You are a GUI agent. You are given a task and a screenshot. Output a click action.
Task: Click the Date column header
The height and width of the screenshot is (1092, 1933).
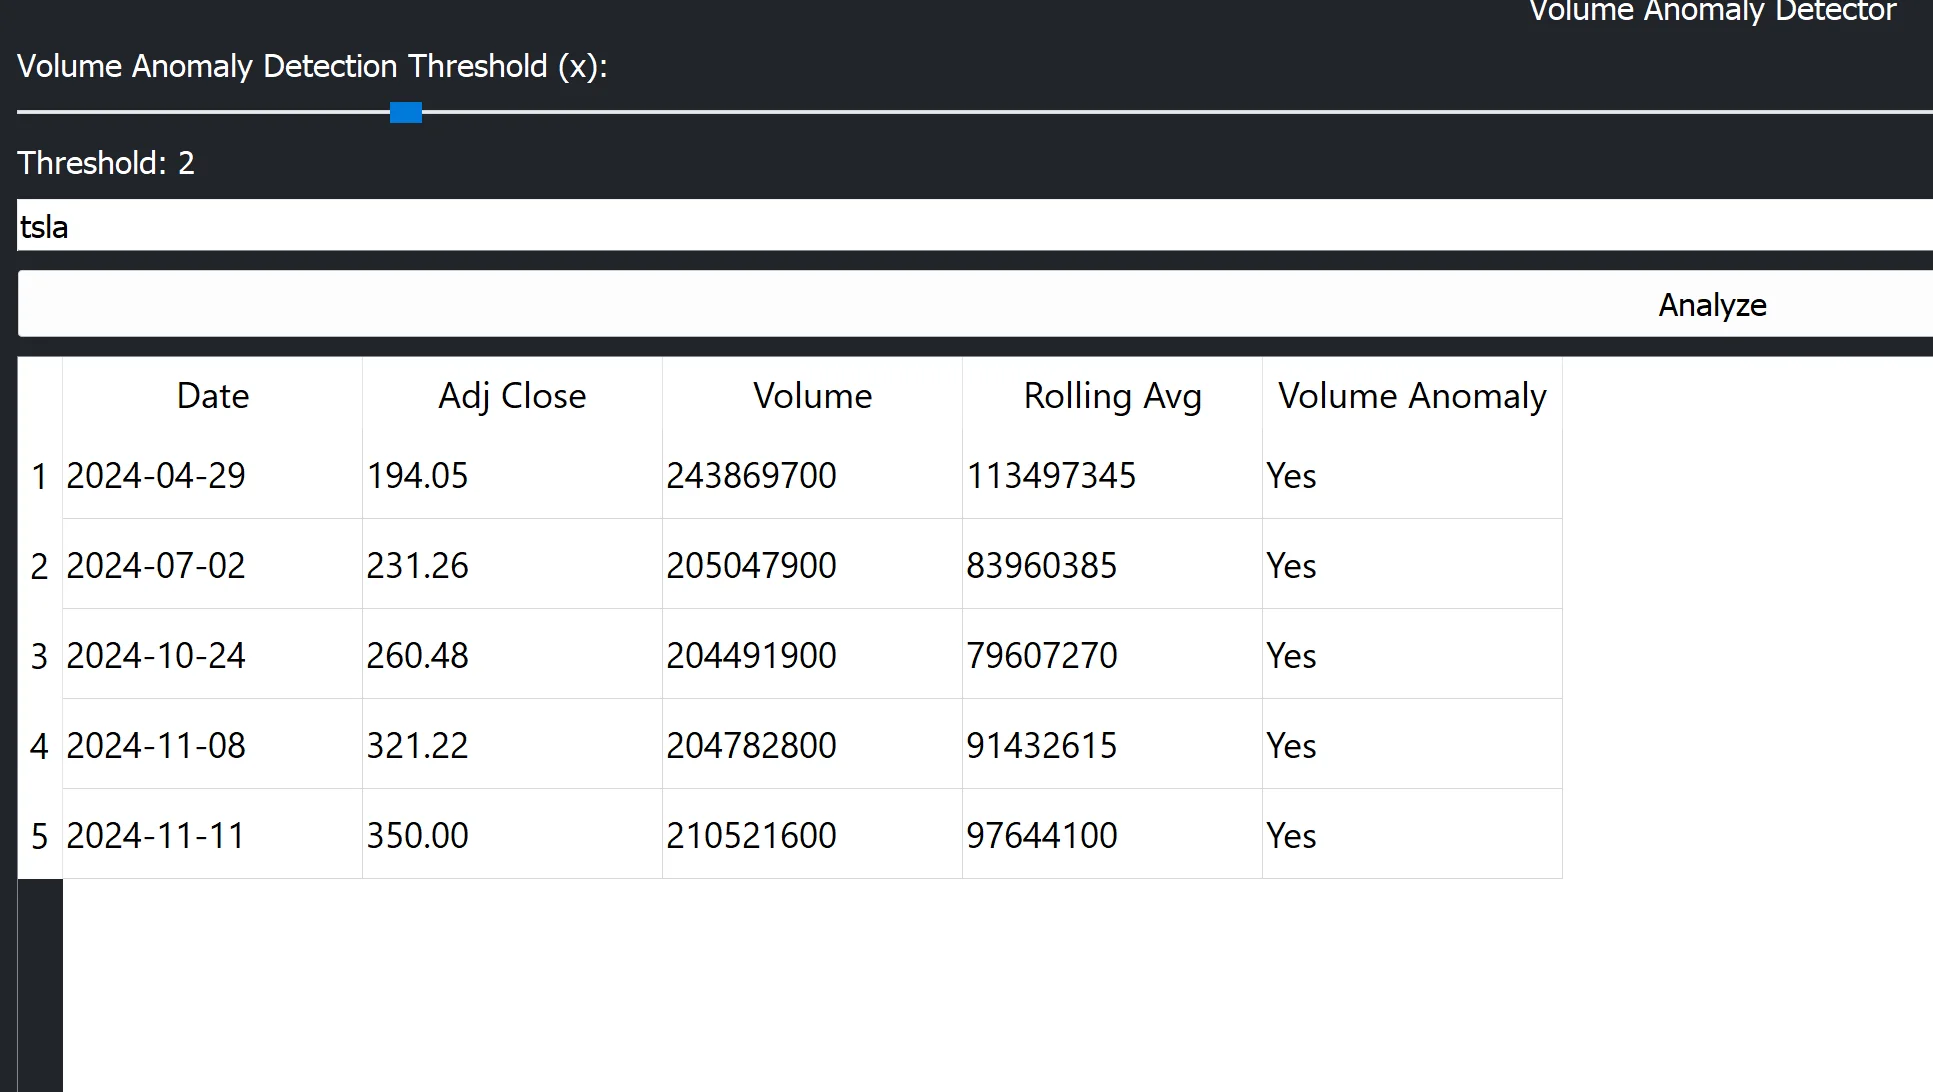coord(212,396)
